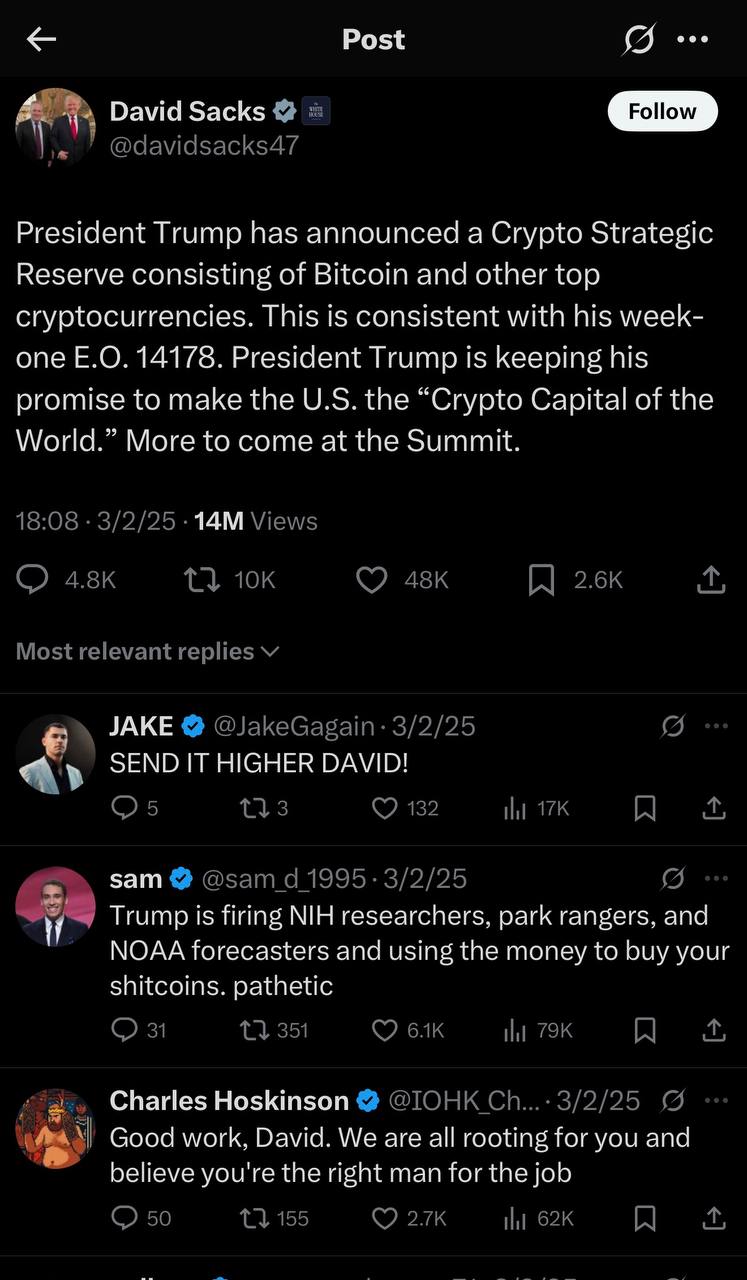Open @JakeGagain profile link
Viewport: 747px width, 1280px height.
point(292,726)
